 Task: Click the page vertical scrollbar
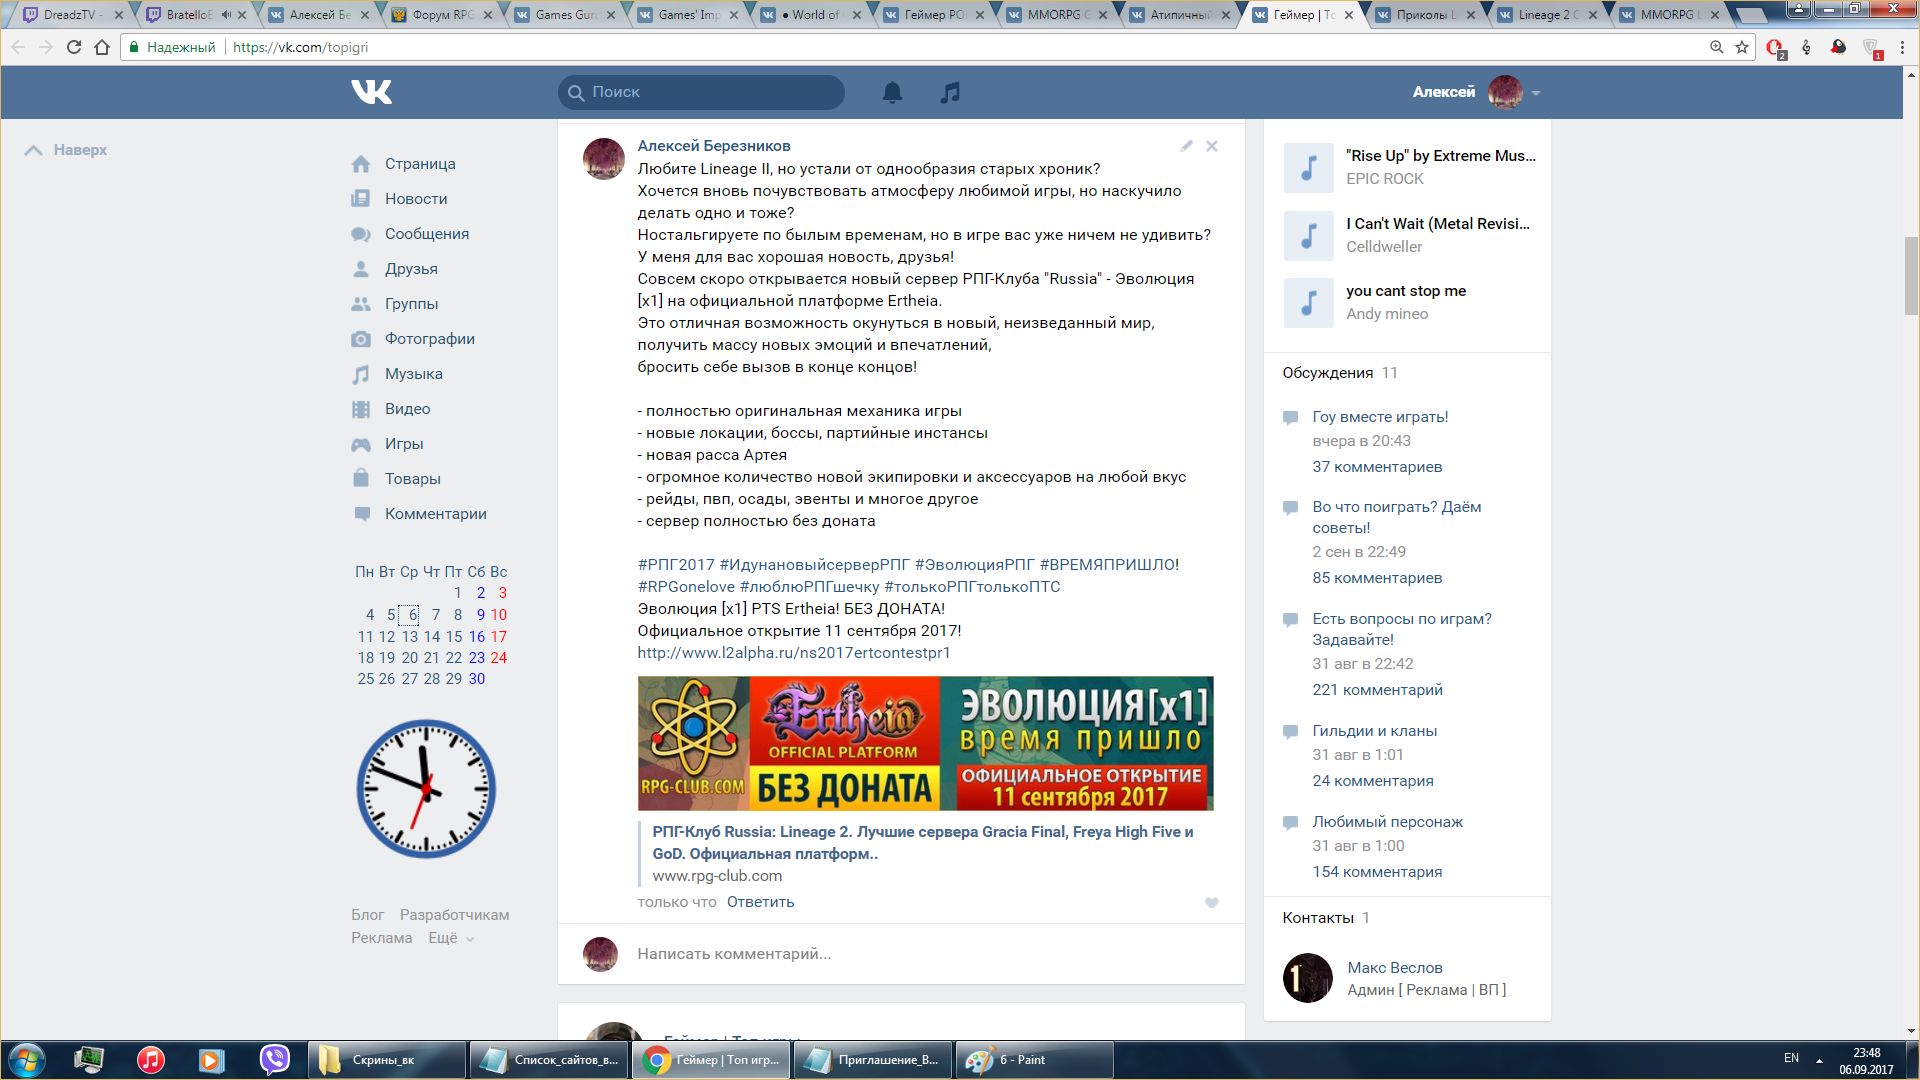click(1911, 276)
